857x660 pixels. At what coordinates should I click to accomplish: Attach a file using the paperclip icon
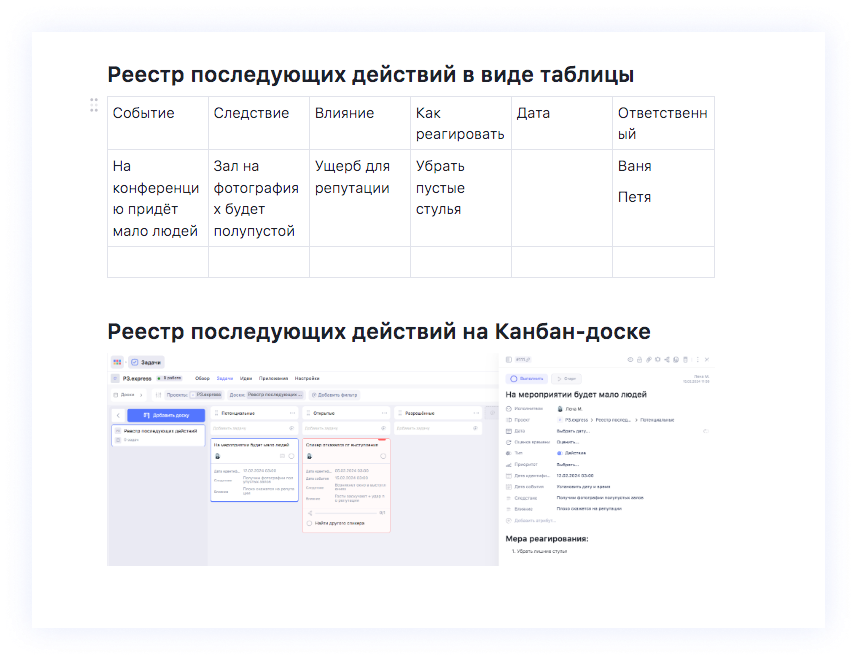click(x=648, y=359)
